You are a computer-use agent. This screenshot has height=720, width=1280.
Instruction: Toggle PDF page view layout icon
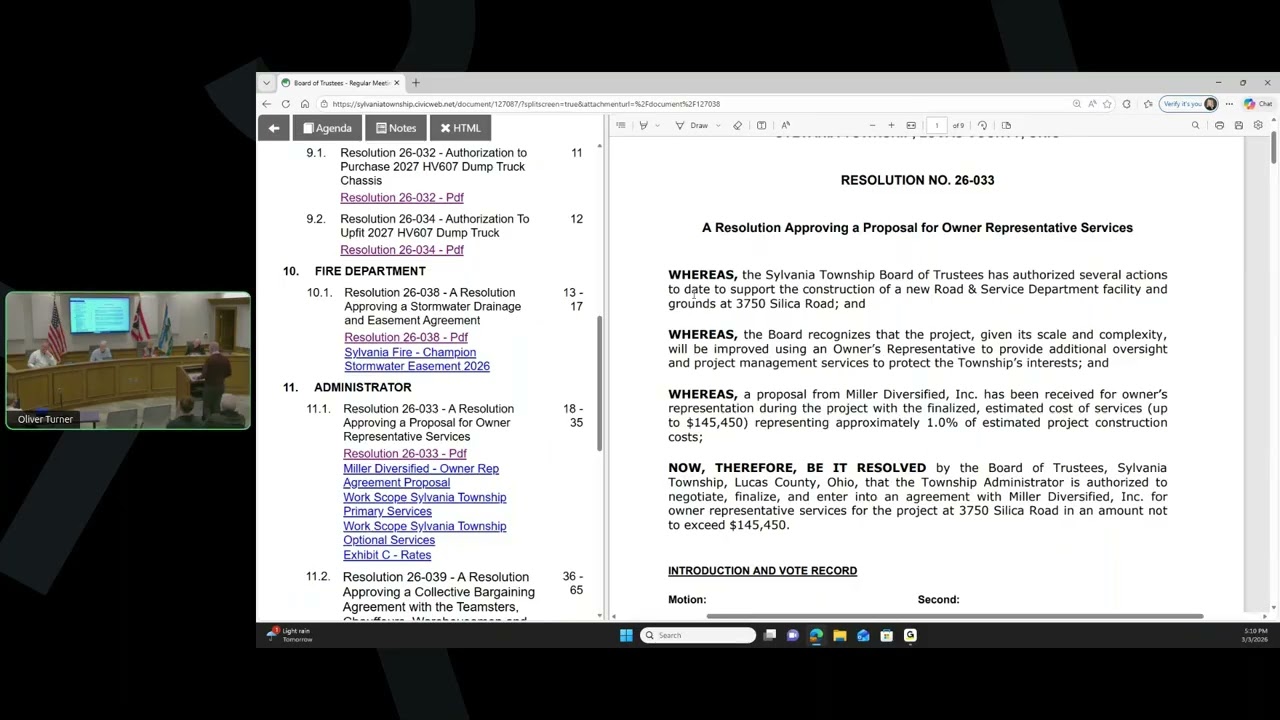tap(1006, 126)
